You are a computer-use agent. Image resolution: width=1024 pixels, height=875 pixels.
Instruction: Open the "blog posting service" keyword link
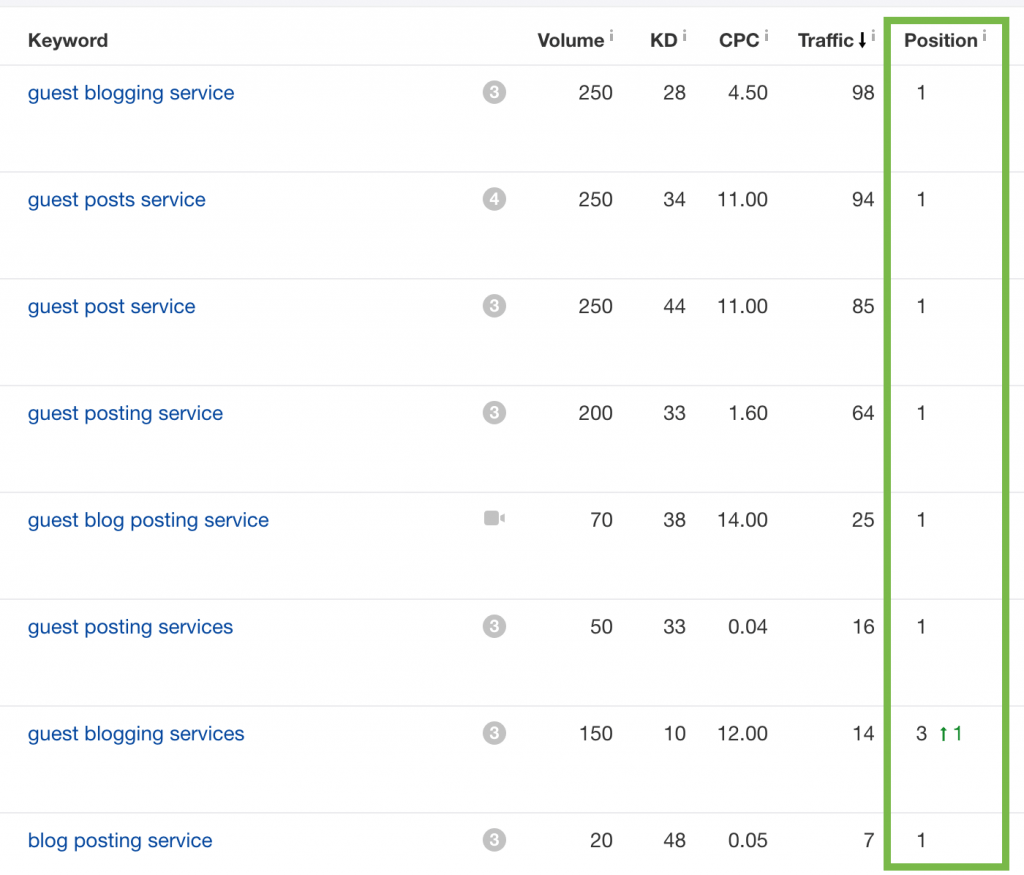point(120,841)
